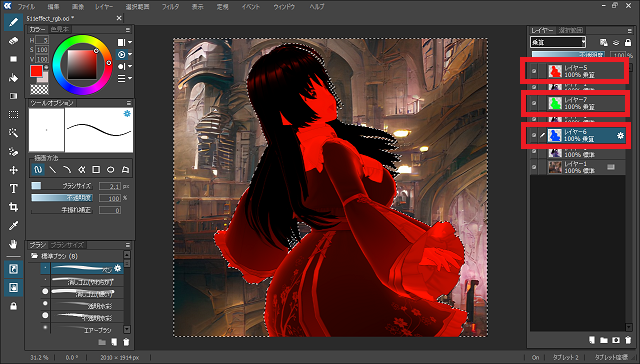Open the layer blend mode dropdown

pos(558,42)
